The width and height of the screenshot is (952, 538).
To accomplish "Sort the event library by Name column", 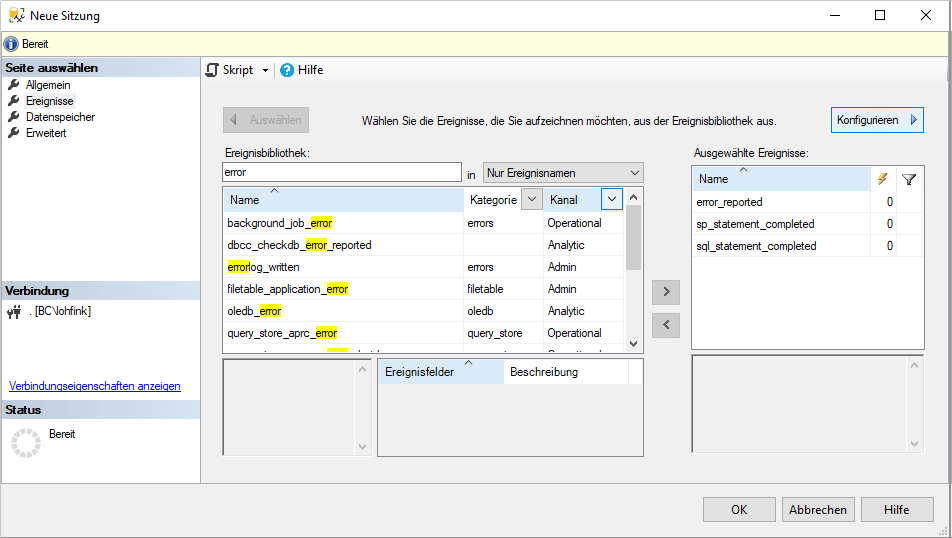I will pyautogui.click(x=344, y=200).
